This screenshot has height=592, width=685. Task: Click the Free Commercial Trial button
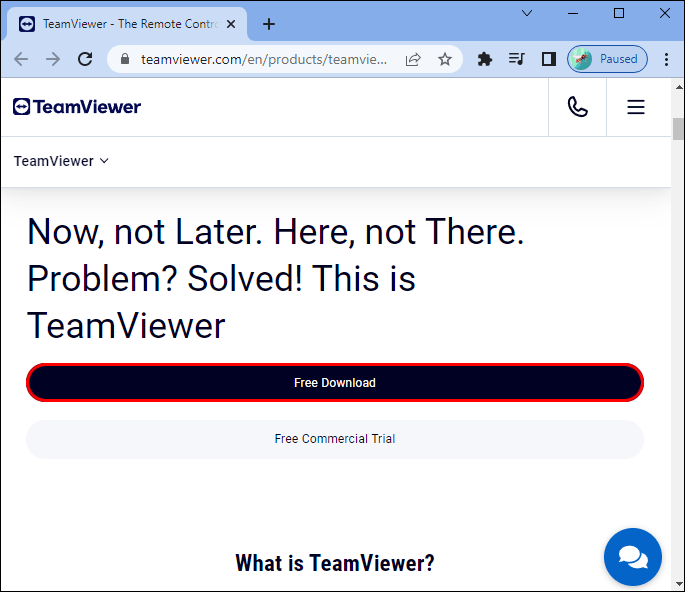tap(335, 439)
